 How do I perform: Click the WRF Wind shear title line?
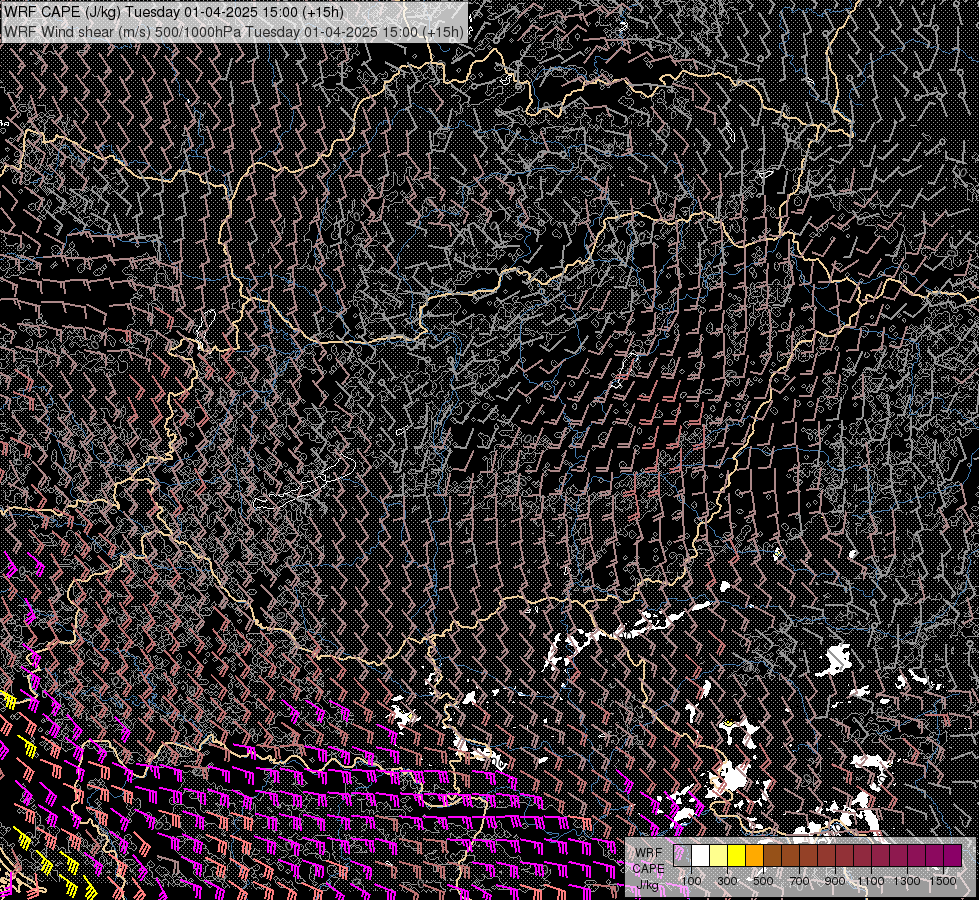coord(234,32)
